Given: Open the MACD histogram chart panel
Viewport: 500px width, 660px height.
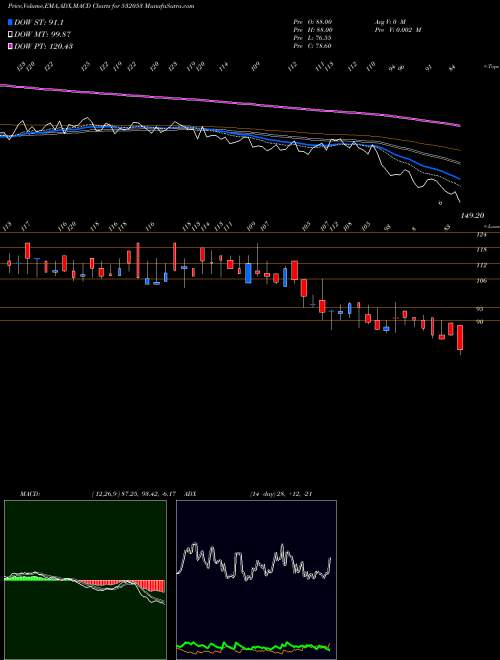Looking at the screenshot, I should point(85,580).
